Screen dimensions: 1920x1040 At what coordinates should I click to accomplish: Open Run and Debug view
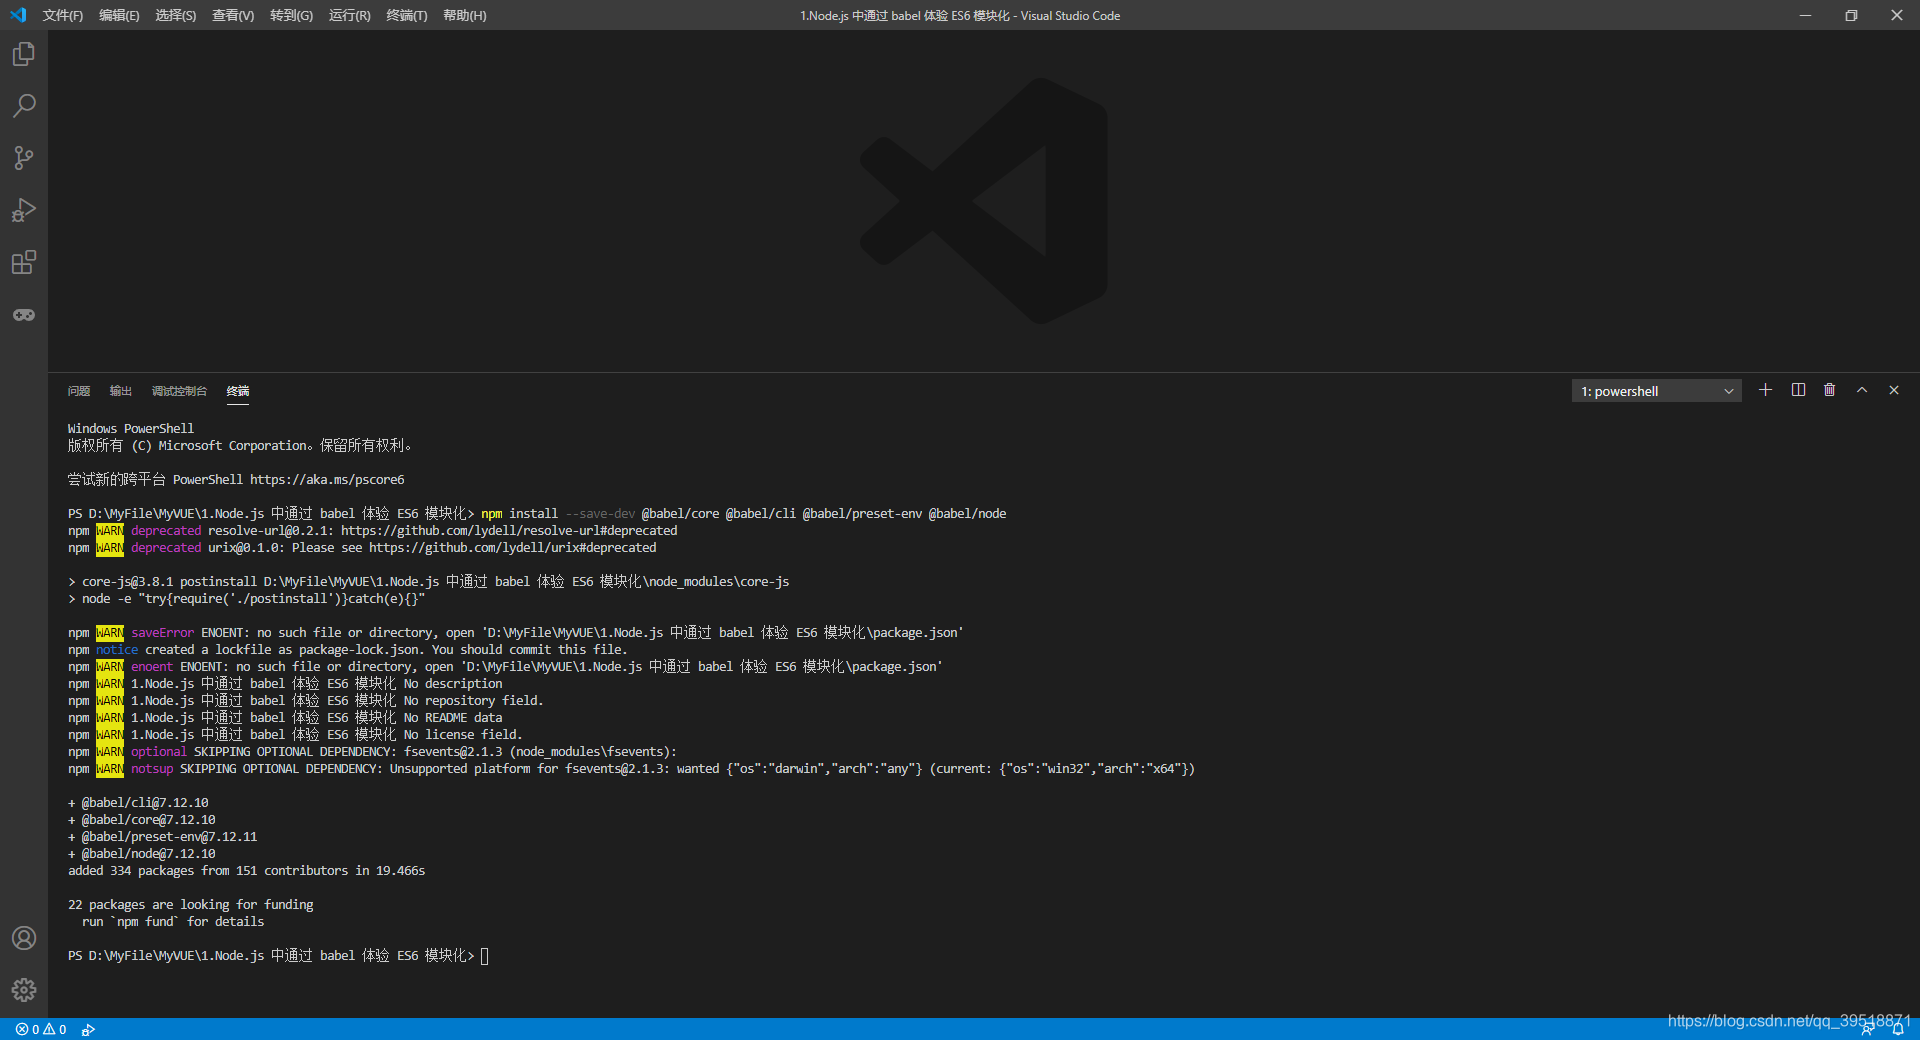(24, 210)
